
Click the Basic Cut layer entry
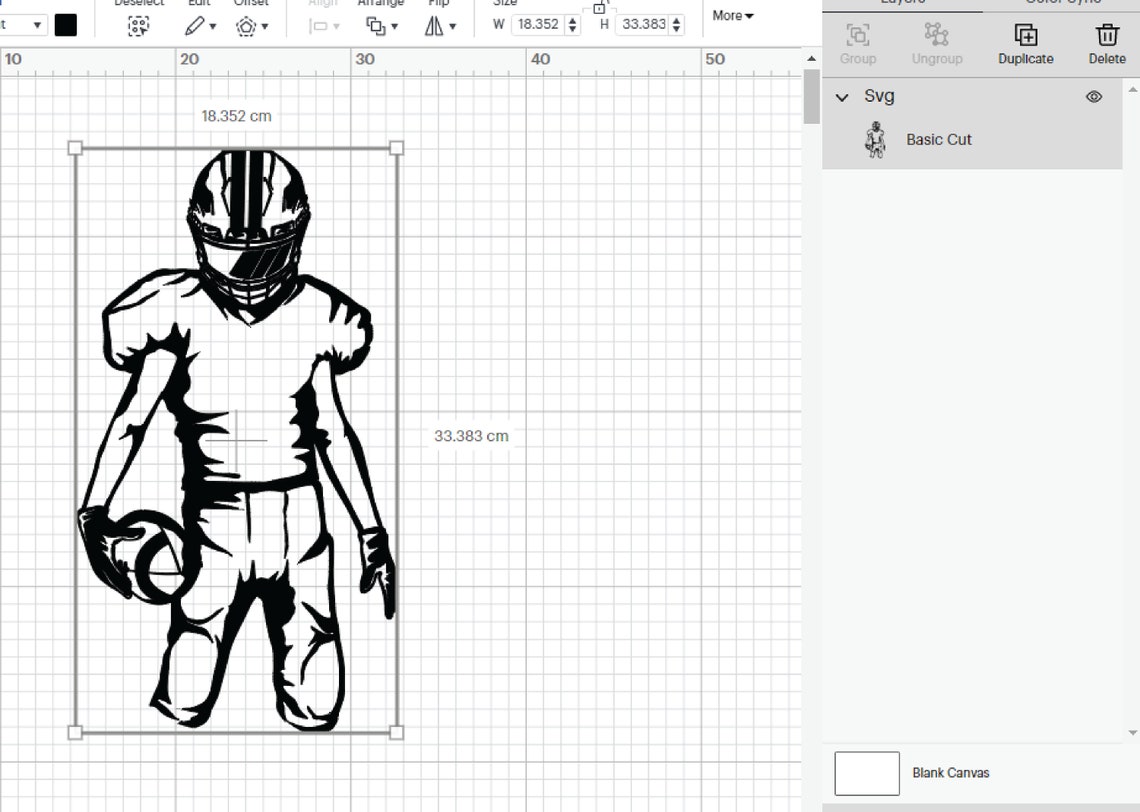(x=938, y=139)
